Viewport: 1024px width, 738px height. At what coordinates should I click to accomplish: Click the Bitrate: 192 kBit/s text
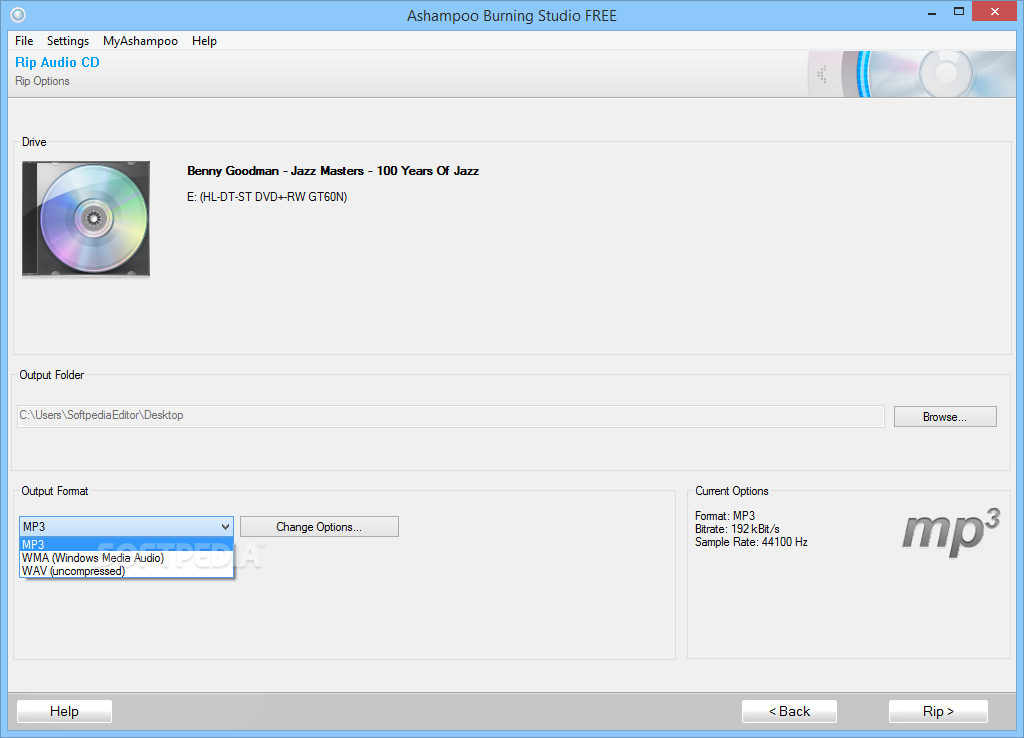coord(737,529)
